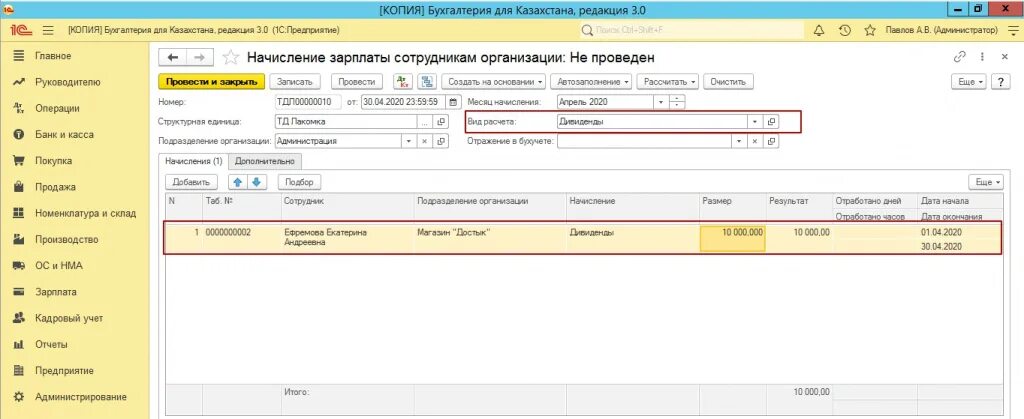Click Провести и закрыть button

pyautogui.click(x=212, y=82)
